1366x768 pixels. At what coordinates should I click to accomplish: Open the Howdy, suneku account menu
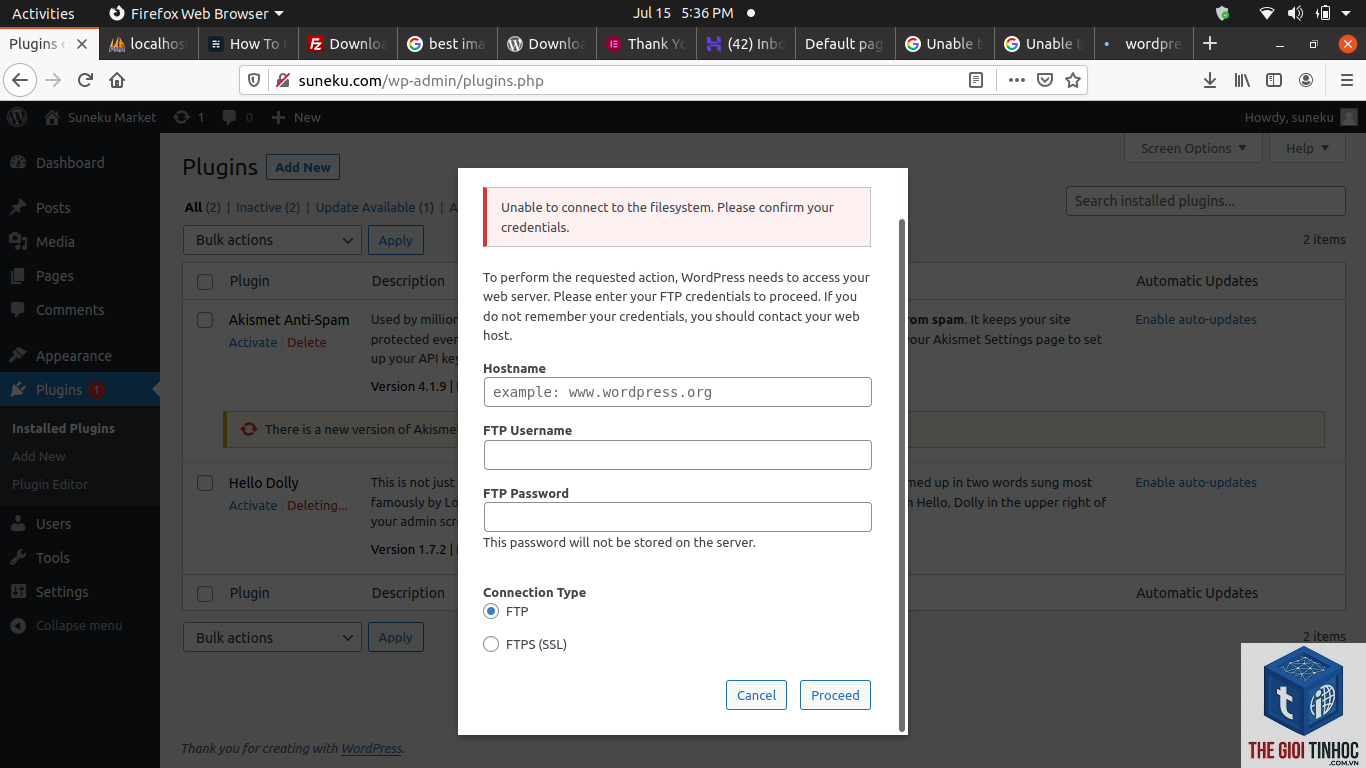[1301, 117]
